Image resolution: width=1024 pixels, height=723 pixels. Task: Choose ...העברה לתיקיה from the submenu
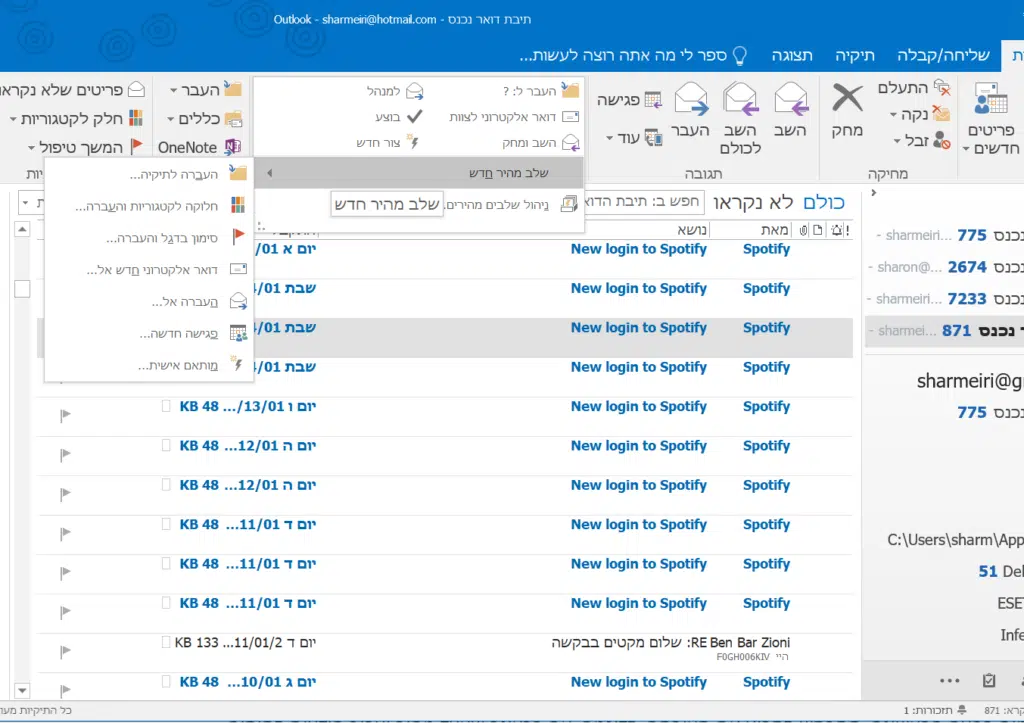150,174
